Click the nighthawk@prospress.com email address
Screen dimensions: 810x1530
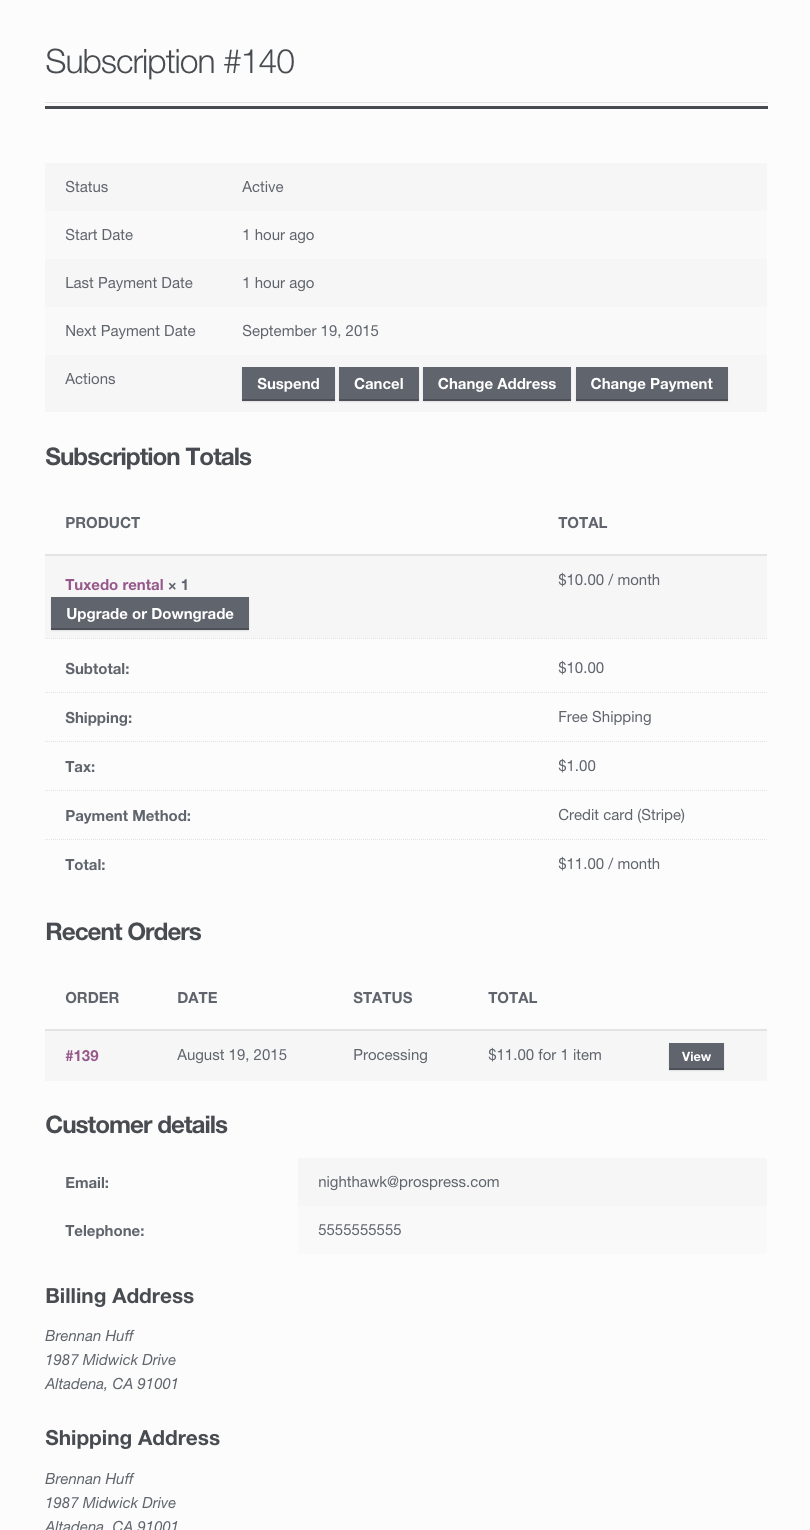408,1182
